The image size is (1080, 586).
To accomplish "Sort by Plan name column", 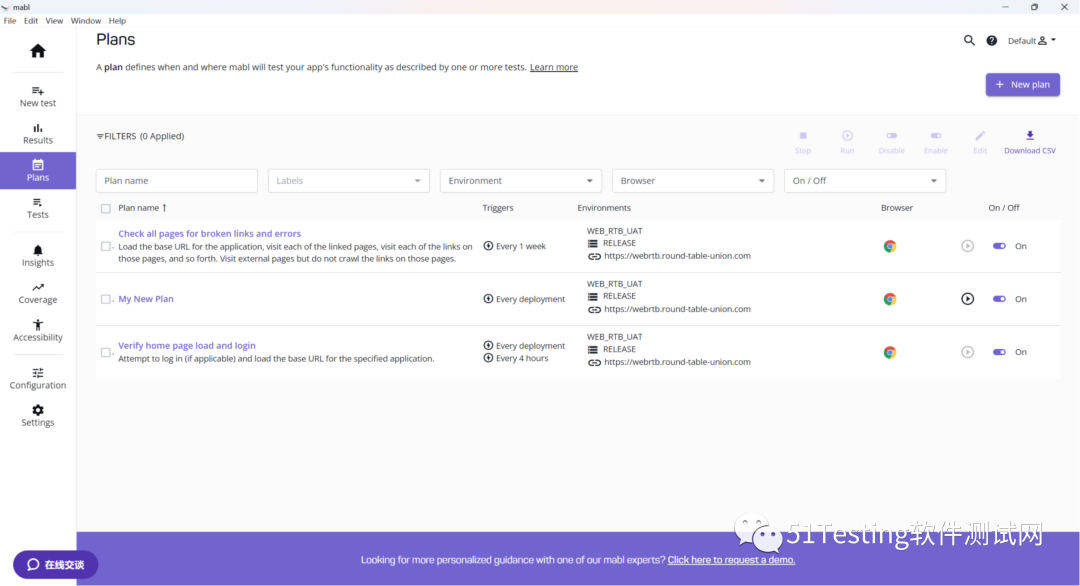I will pyautogui.click(x=142, y=207).
